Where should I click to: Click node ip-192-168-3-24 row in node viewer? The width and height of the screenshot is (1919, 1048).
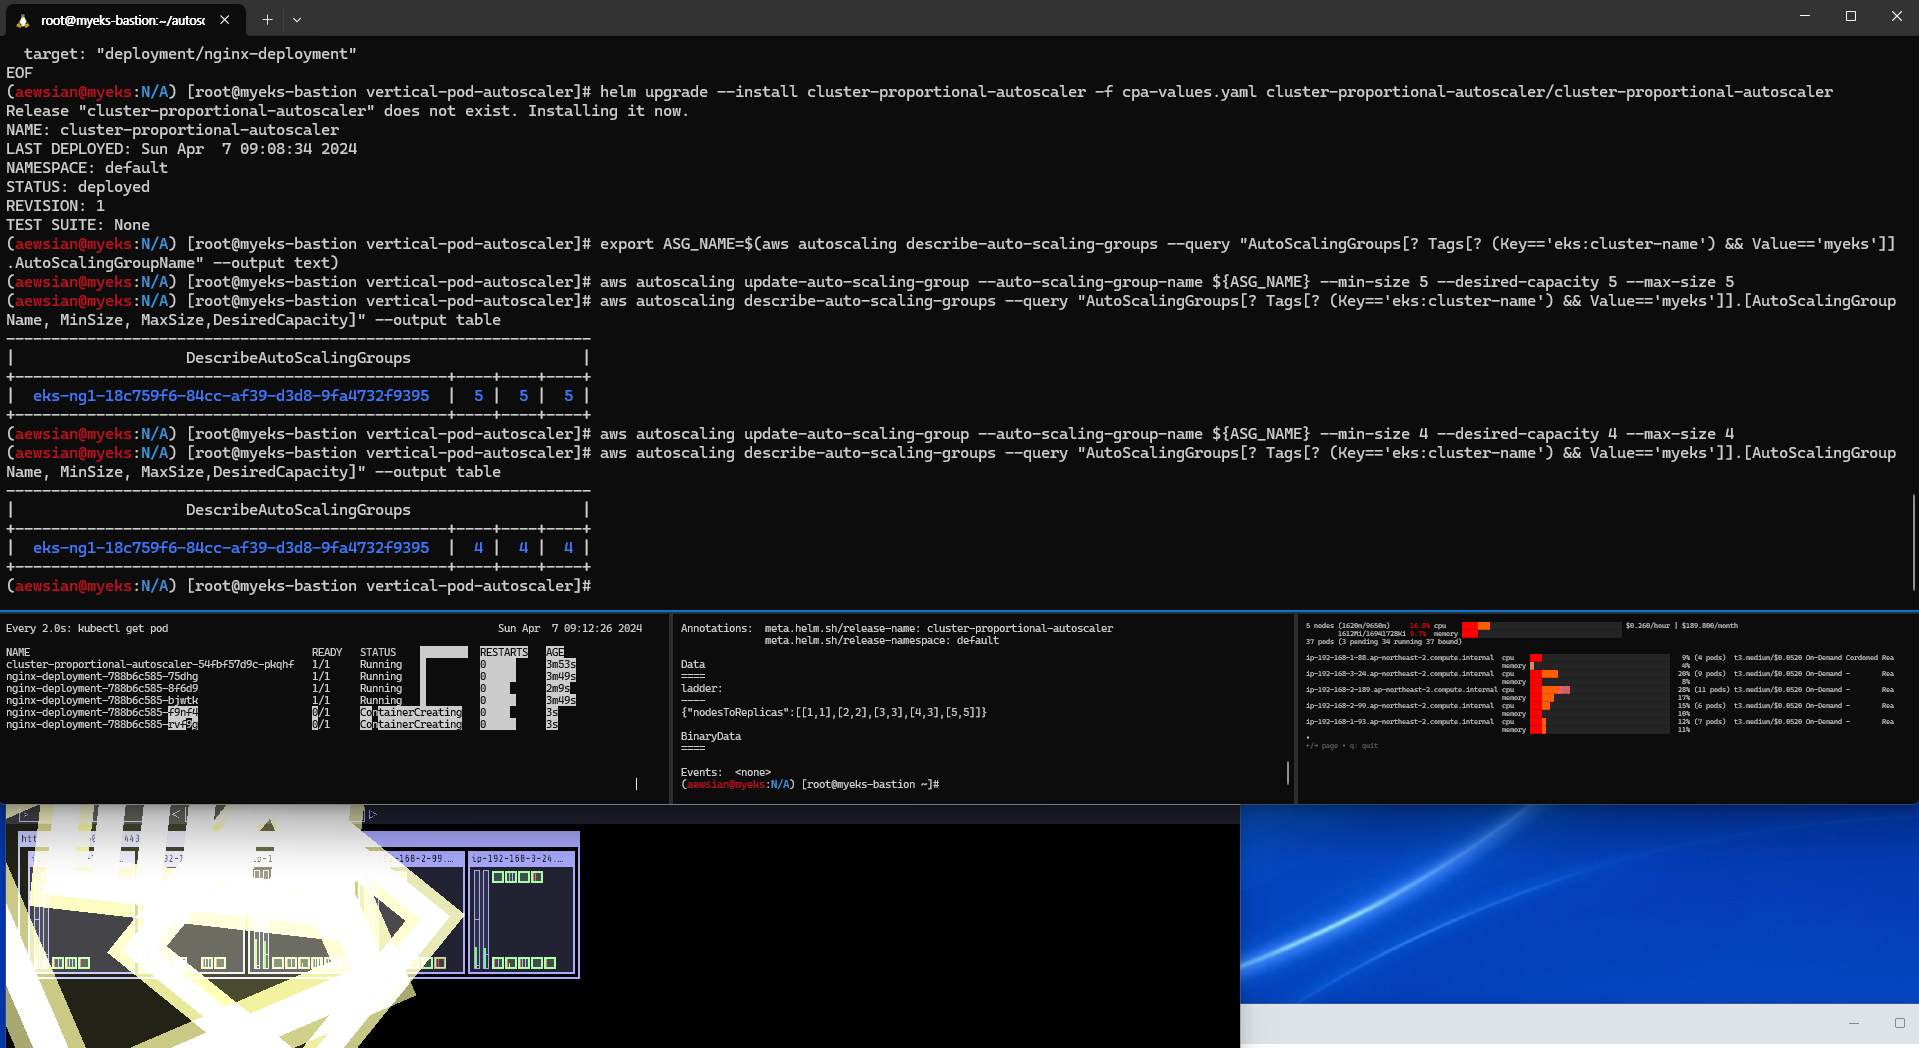click(1600, 676)
